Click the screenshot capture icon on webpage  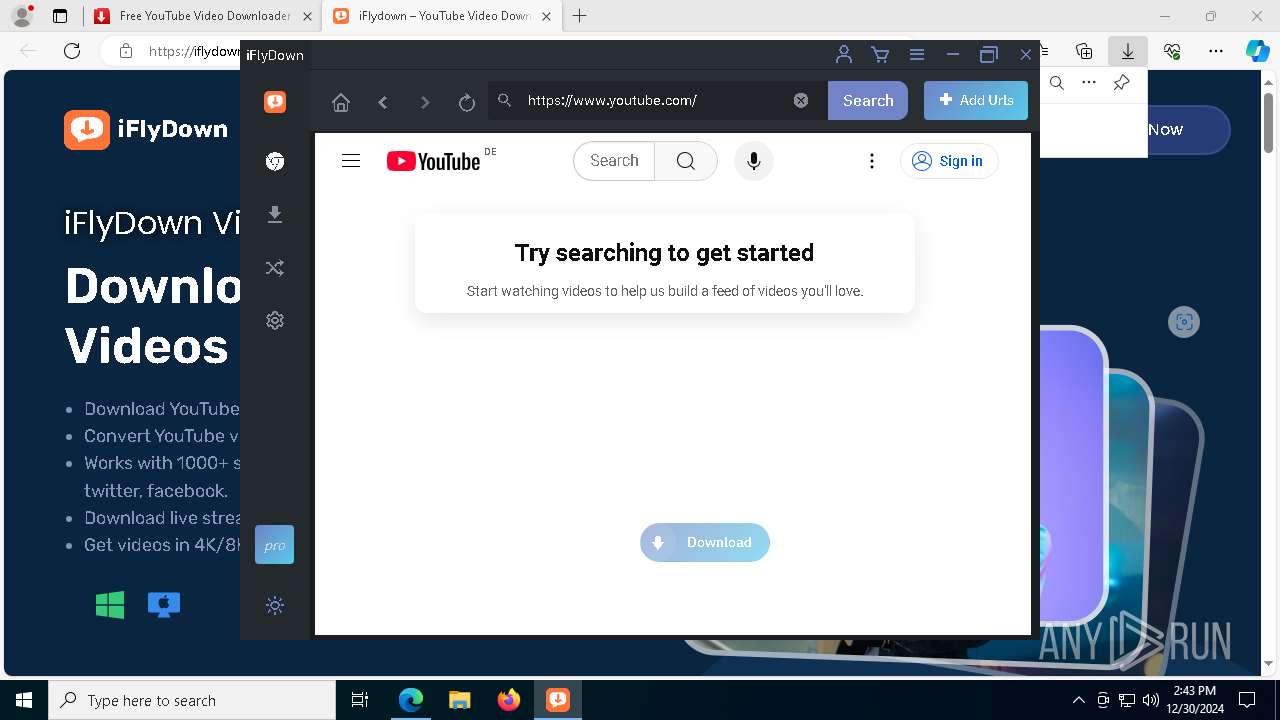click(1184, 322)
